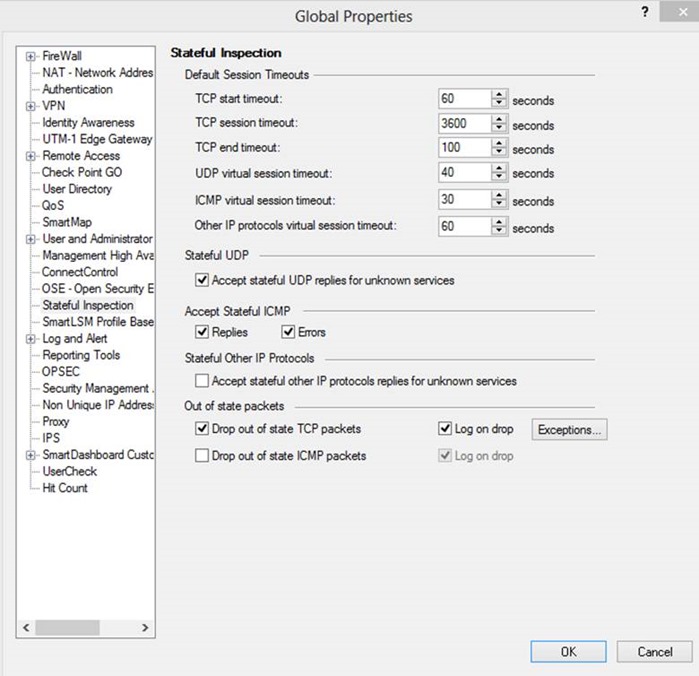699x676 pixels.
Task: Open the Authentication page
Action: tap(78, 89)
